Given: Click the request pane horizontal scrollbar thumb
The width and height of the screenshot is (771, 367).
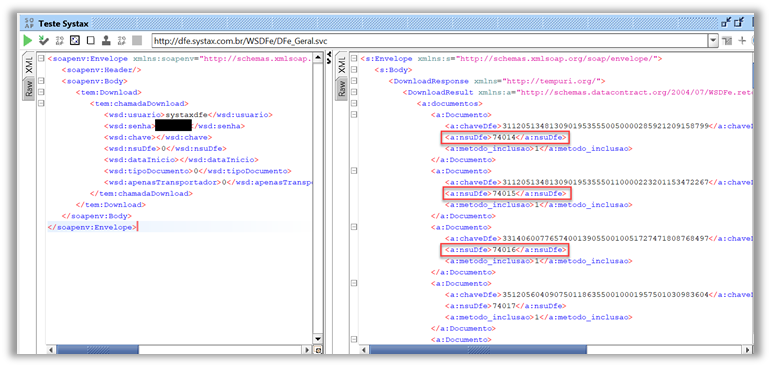Looking at the screenshot, I should point(97,350).
